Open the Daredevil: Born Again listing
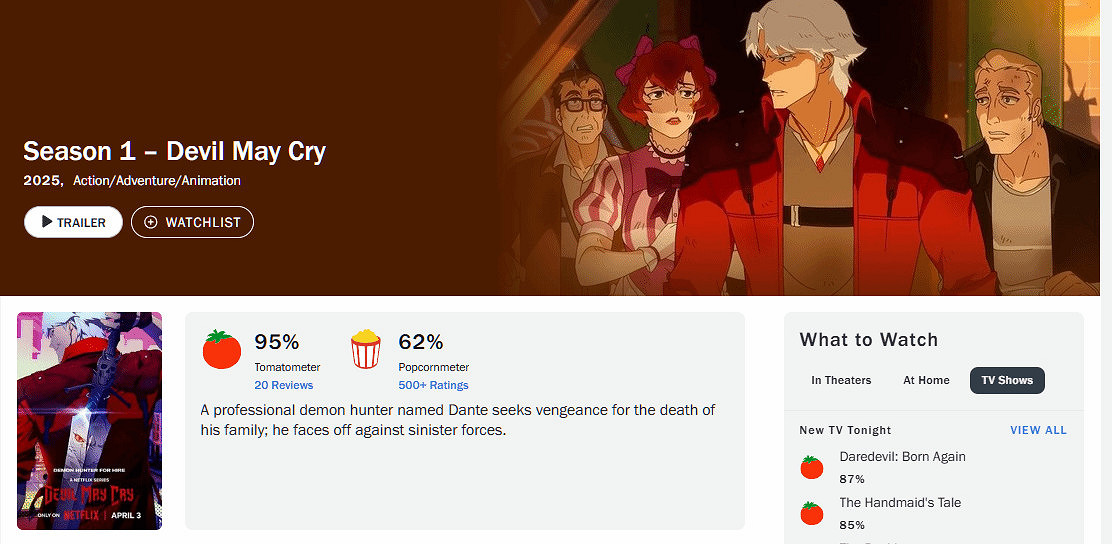 click(902, 457)
